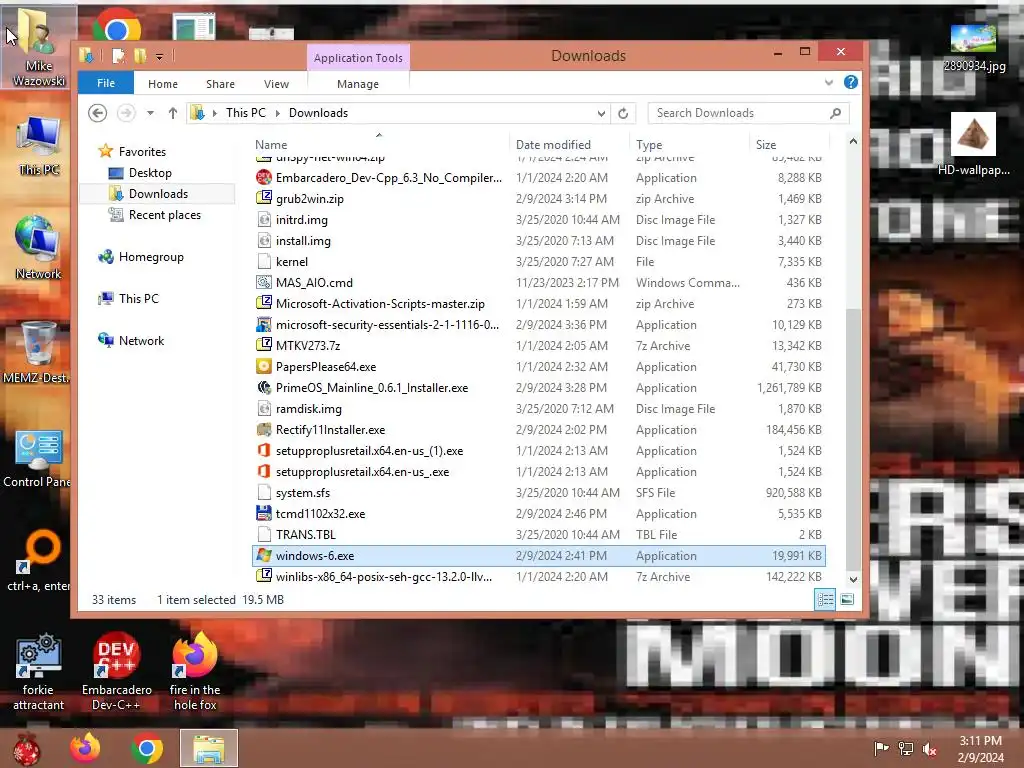
Task: Open the 2890934.jpg desktop thumbnail
Action: click(974, 47)
